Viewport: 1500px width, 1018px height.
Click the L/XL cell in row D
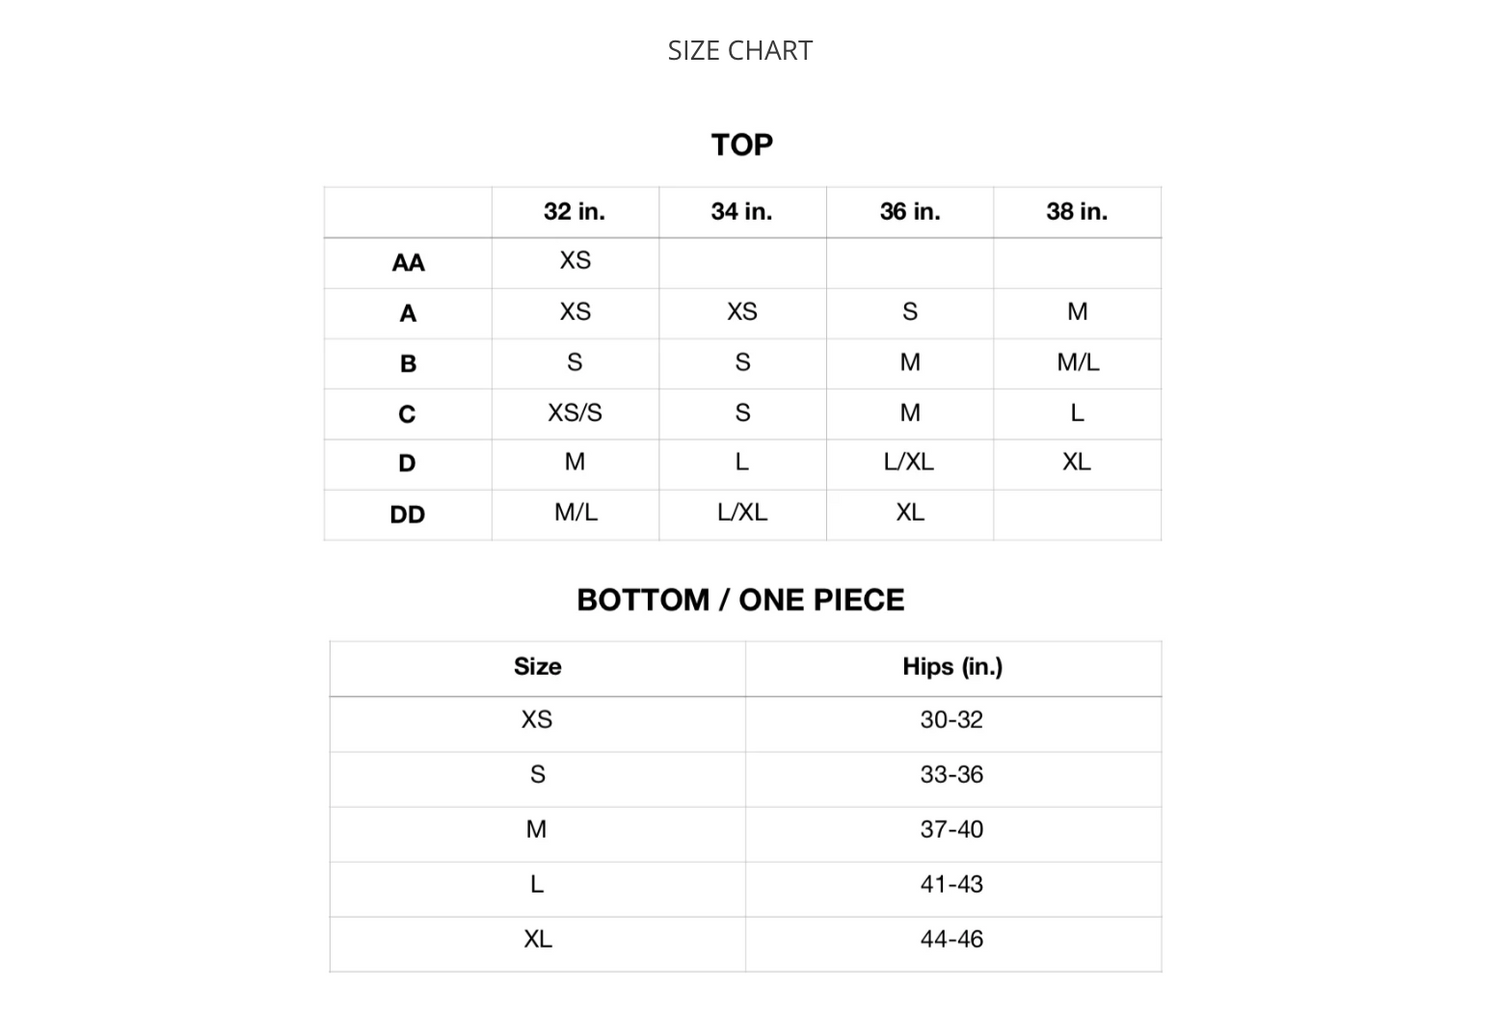[909, 462]
